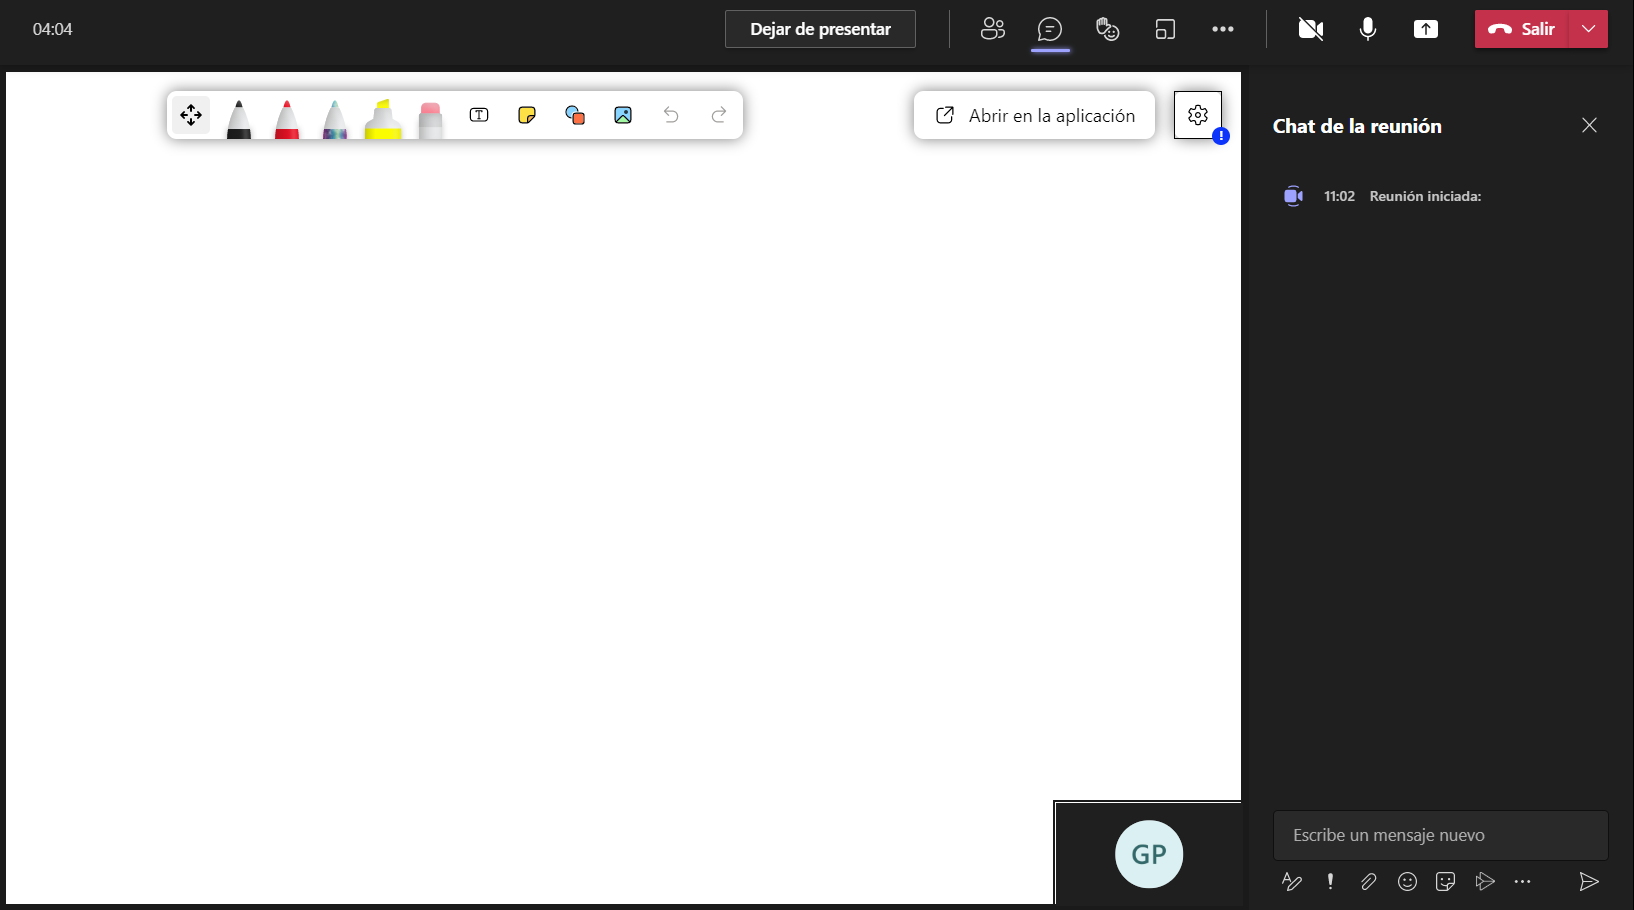This screenshot has height=910, width=1634.
Task: Select the move/pan tool in whiteboard toolbar
Action: 191,115
